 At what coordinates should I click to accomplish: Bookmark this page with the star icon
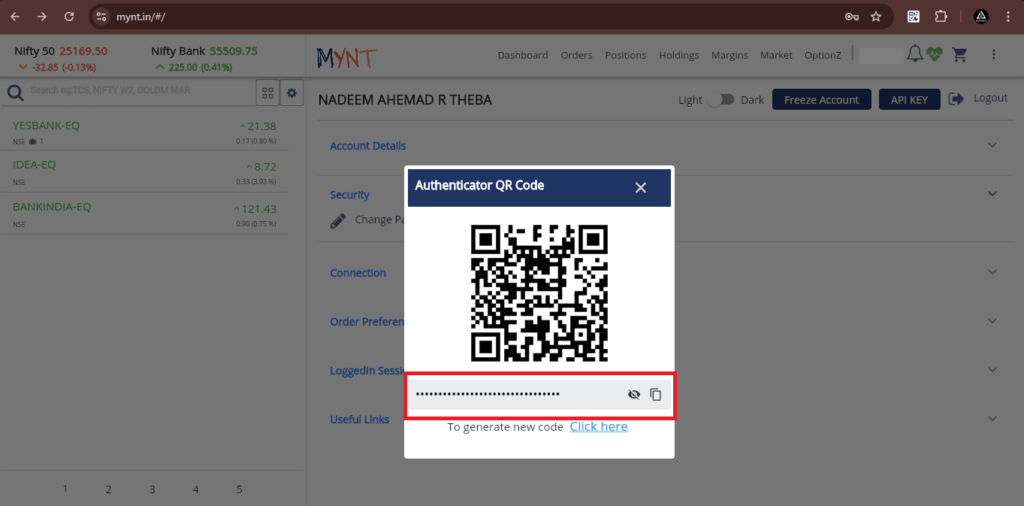coord(876,17)
